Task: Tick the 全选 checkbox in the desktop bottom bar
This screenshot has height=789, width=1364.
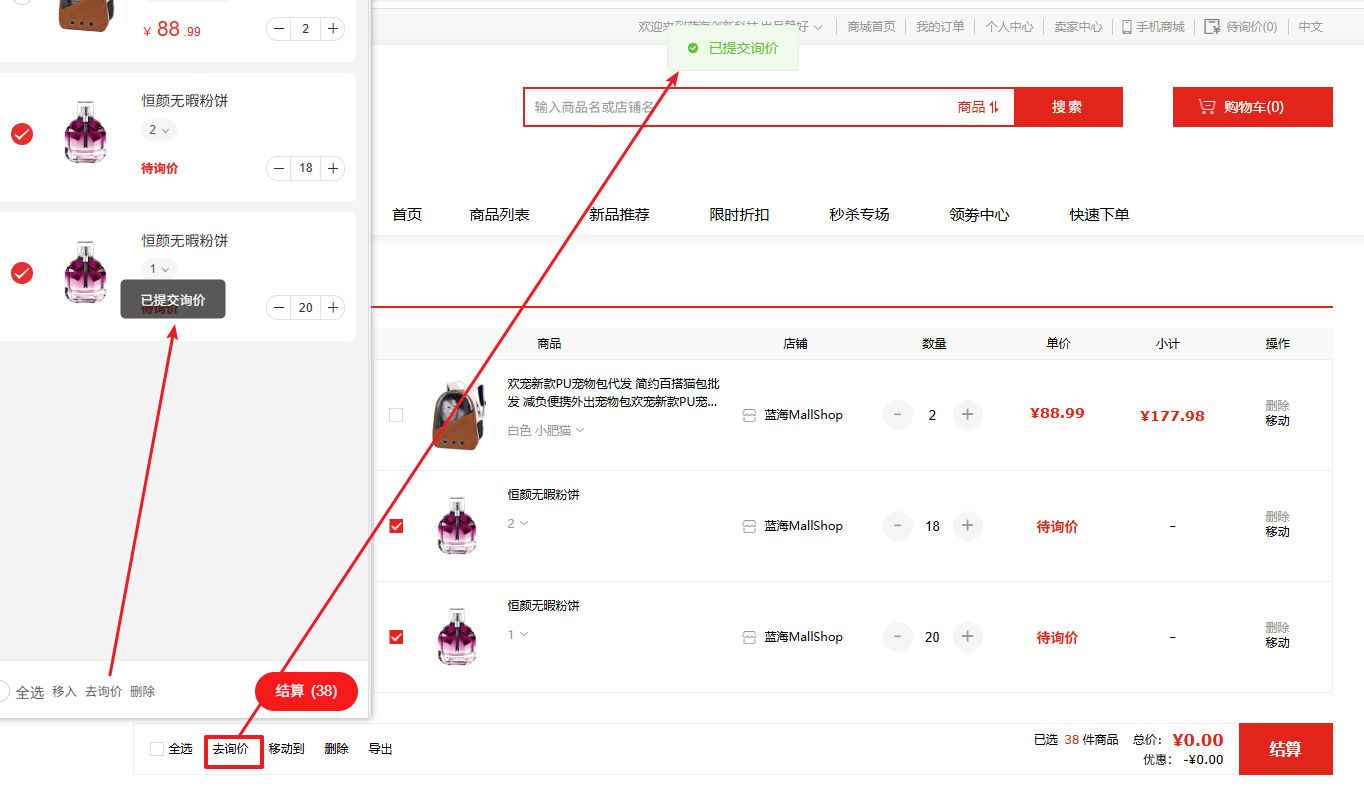Action: coord(156,749)
